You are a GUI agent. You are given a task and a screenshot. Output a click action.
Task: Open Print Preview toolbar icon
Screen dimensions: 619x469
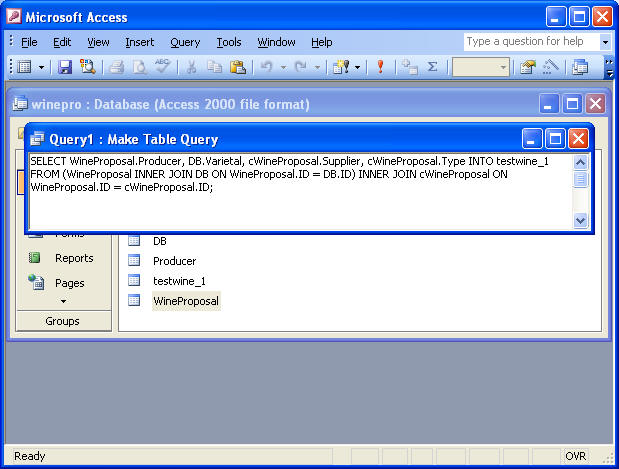click(139, 67)
